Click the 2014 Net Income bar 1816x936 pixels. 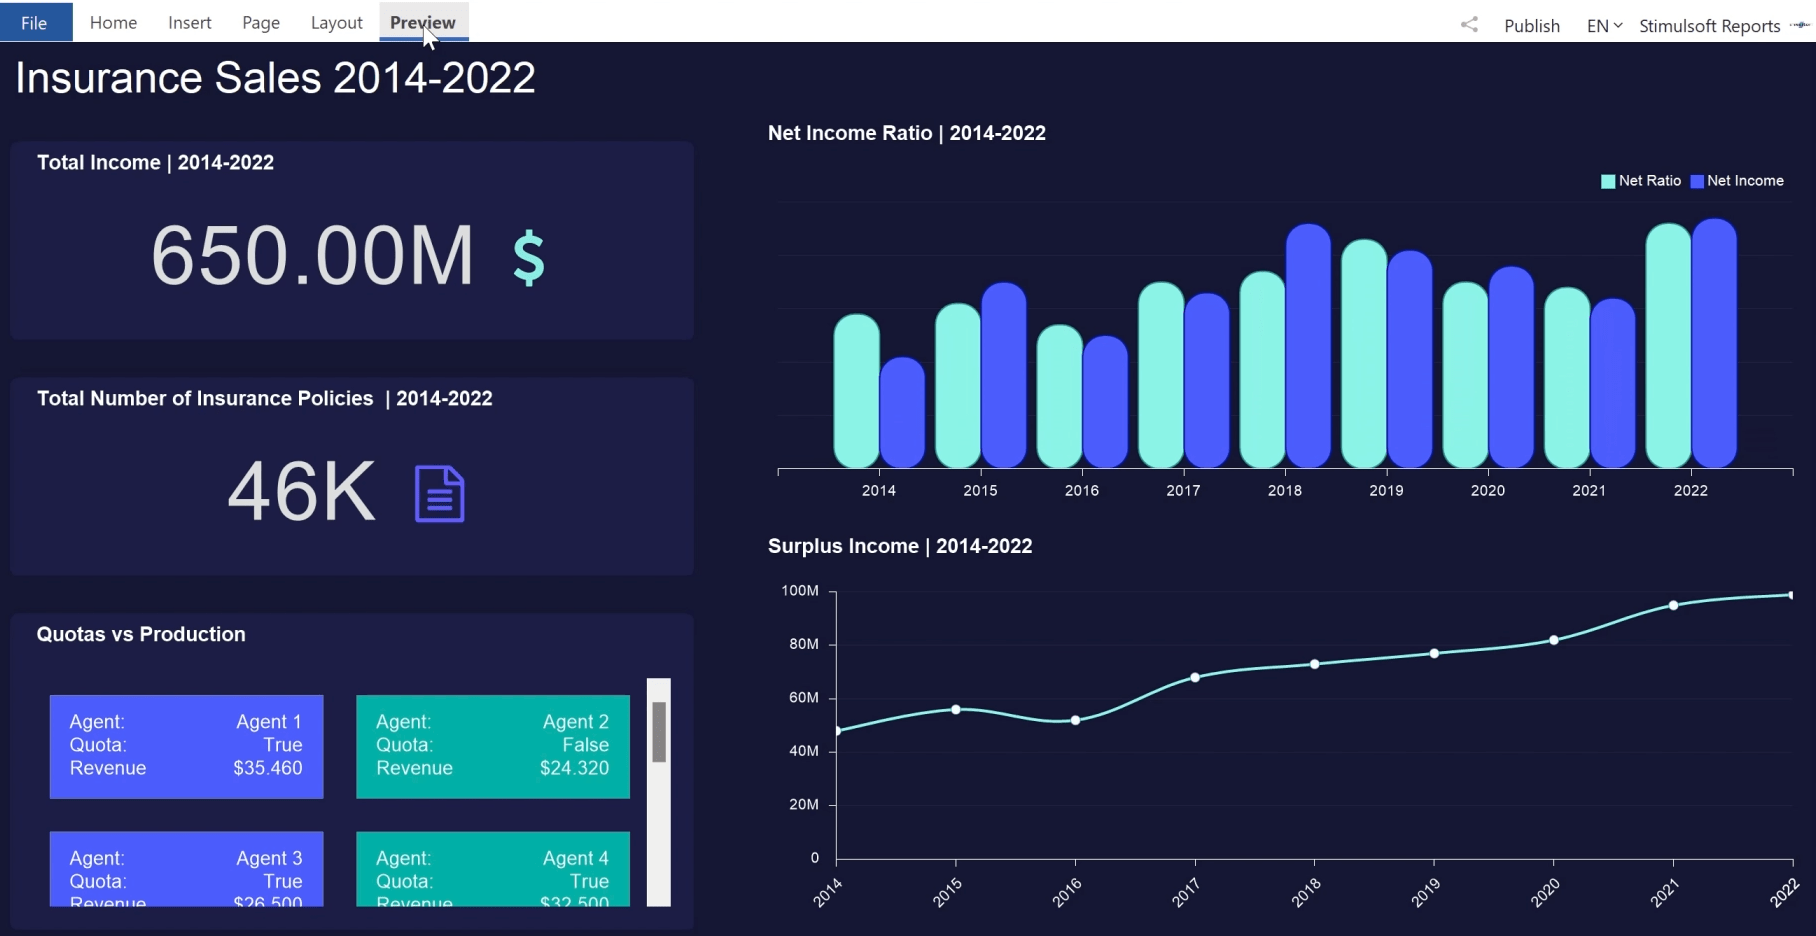coord(902,413)
